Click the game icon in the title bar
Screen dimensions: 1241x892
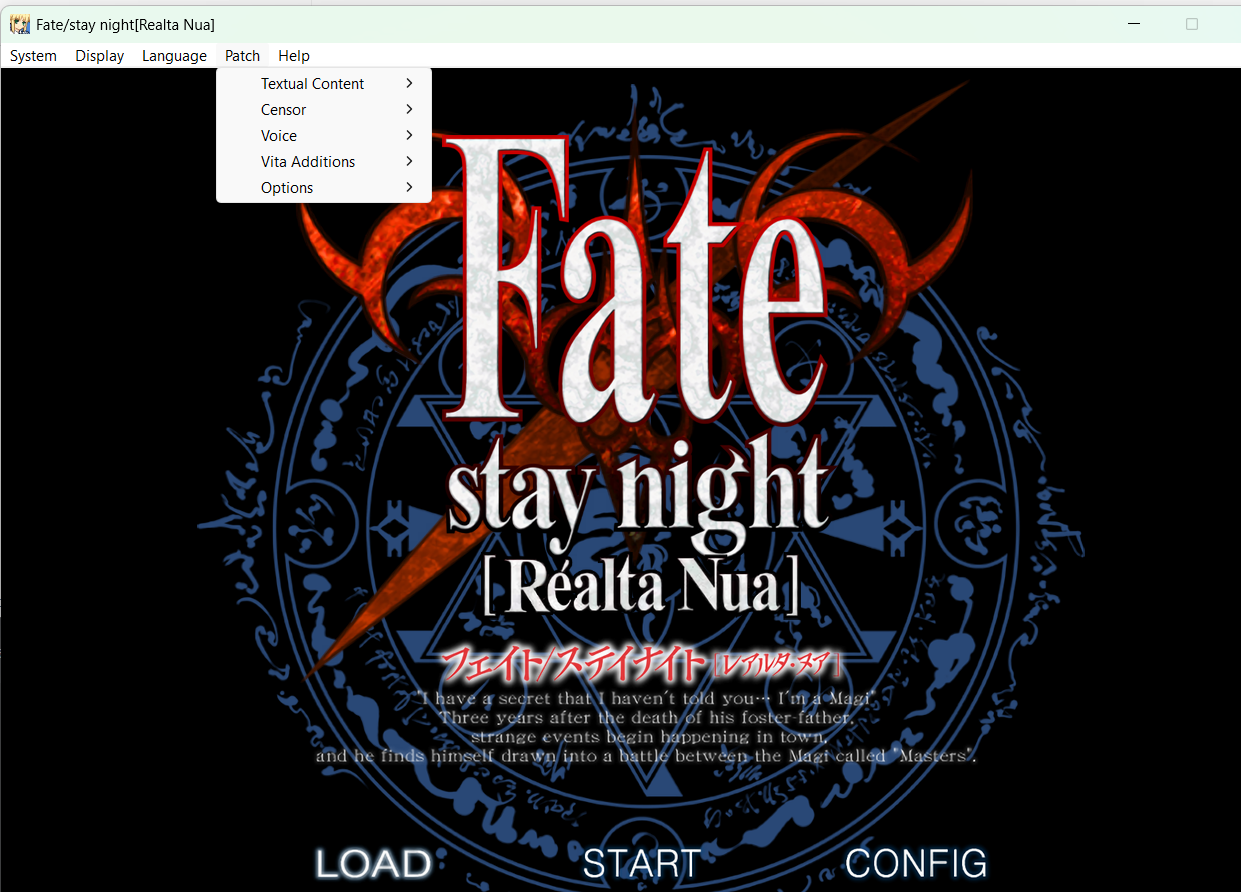tap(19, 24)
